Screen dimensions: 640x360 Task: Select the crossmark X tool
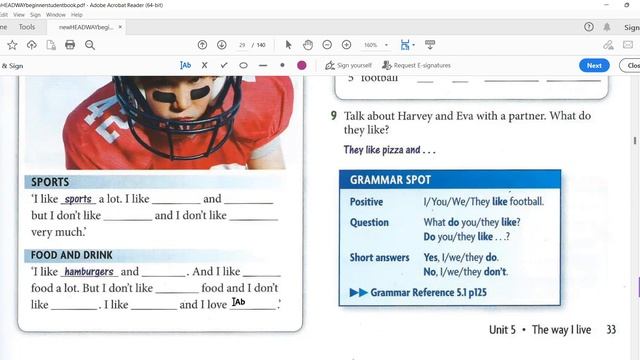coord(204,65)
